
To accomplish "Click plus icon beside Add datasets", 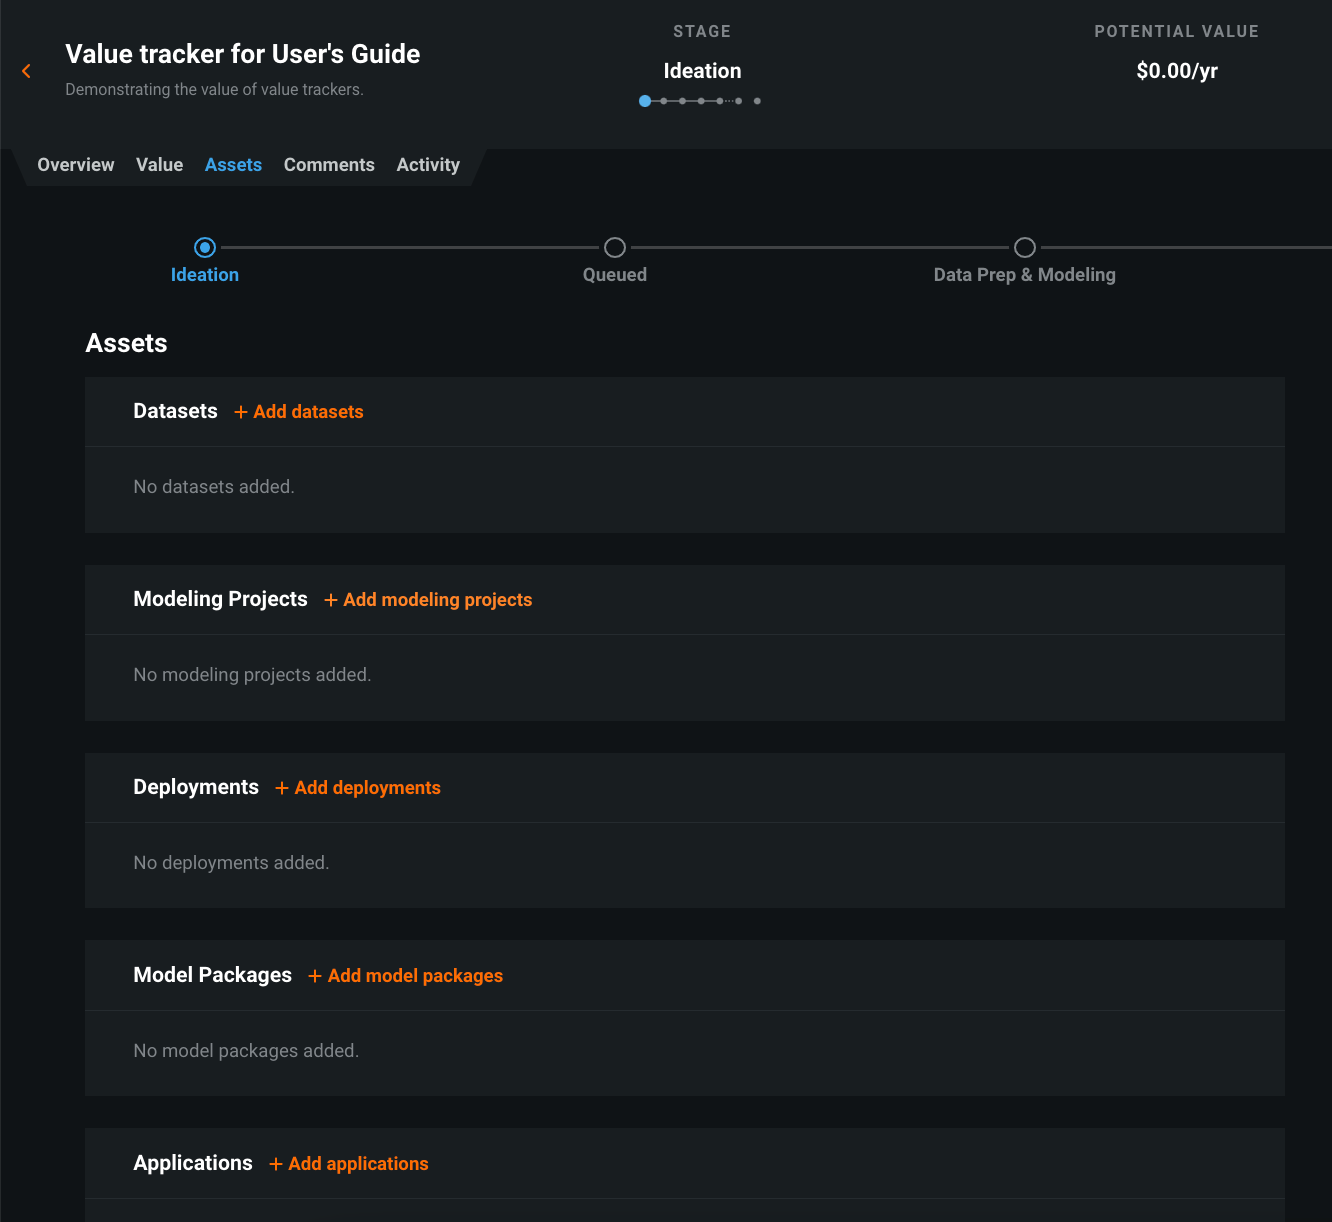I will click(241, 412).
